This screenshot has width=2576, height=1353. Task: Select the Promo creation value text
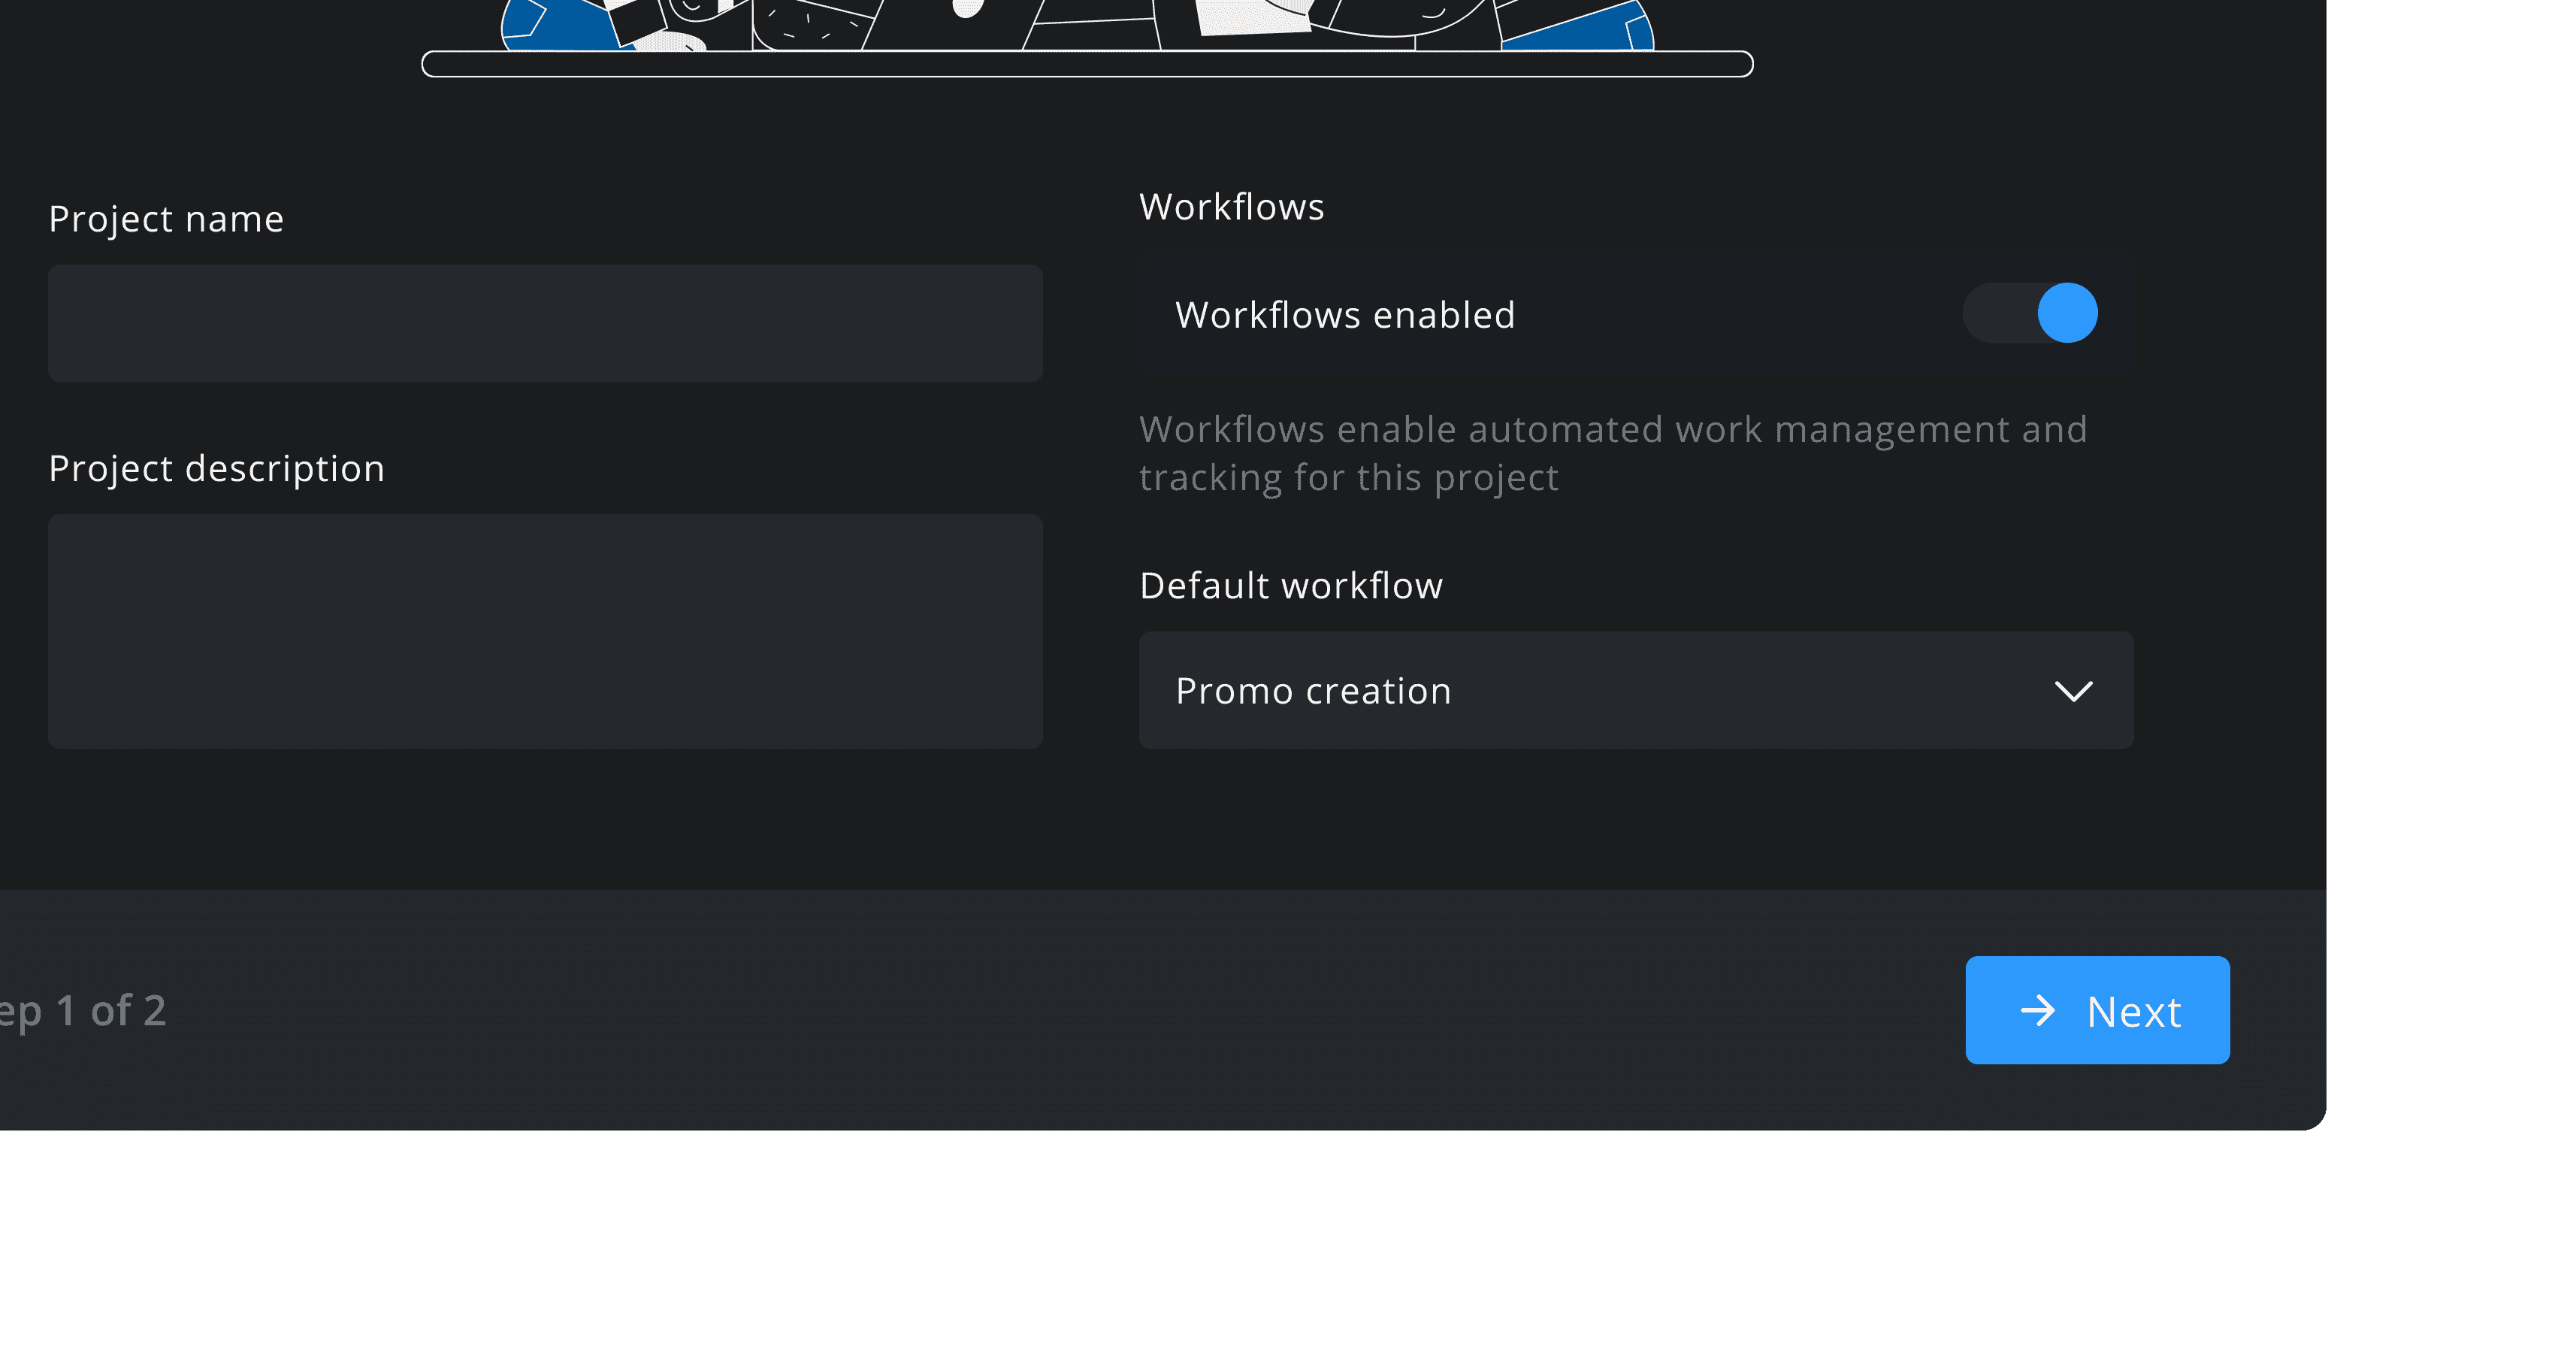pos(1313,691)
